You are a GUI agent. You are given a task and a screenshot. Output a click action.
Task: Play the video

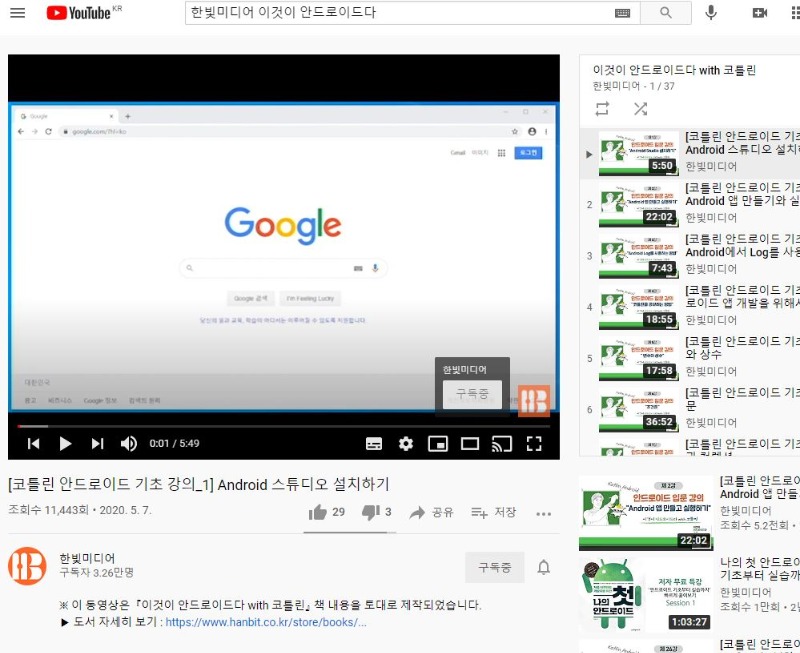tap(65, 443)
